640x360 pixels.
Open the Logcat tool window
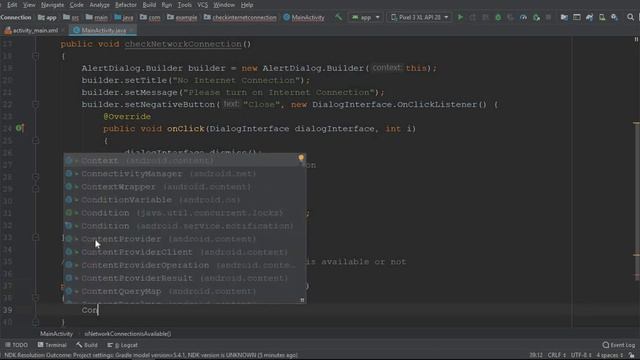pos(122,345)
